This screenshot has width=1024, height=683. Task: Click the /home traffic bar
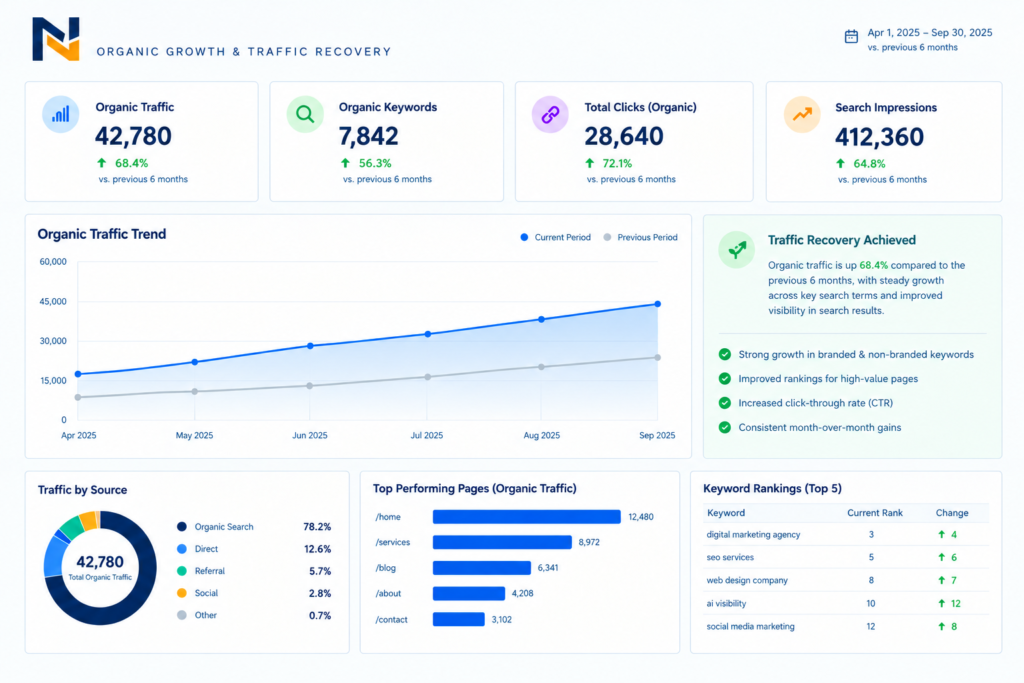[526, 516]
